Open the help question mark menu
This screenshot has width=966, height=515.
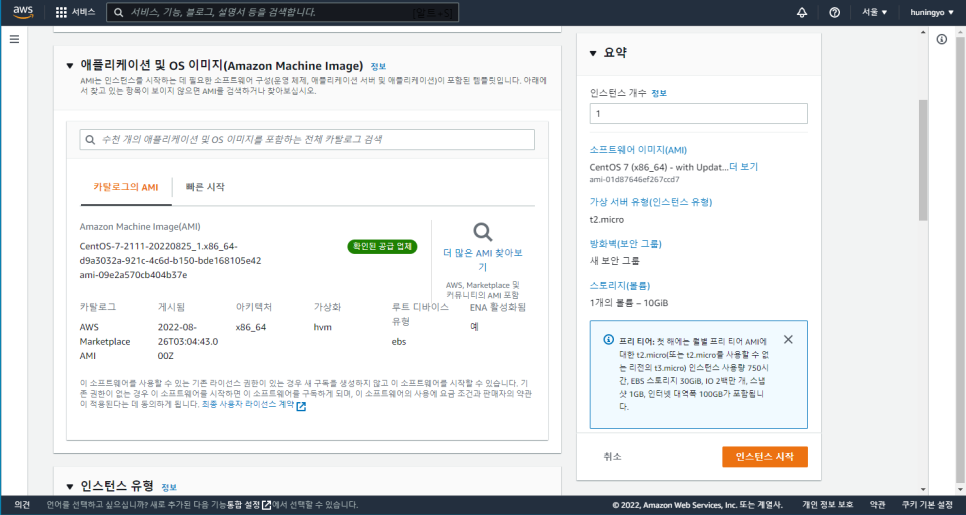835,12
